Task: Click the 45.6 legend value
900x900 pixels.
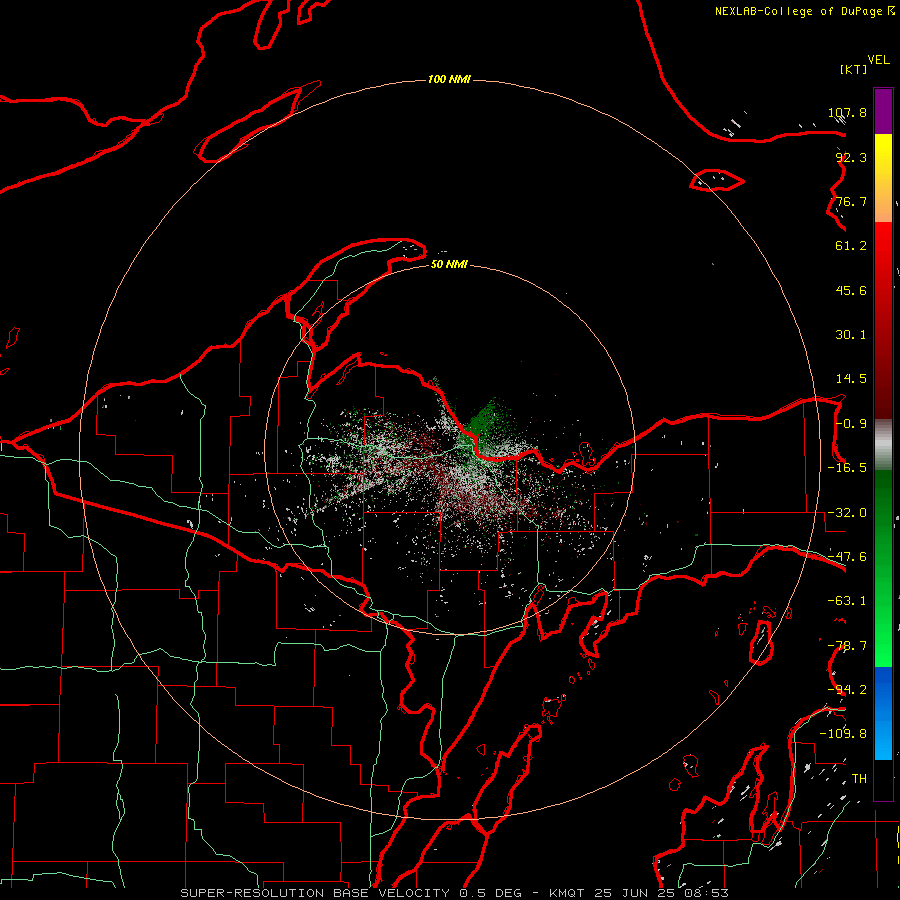Action: click(851, 290)
